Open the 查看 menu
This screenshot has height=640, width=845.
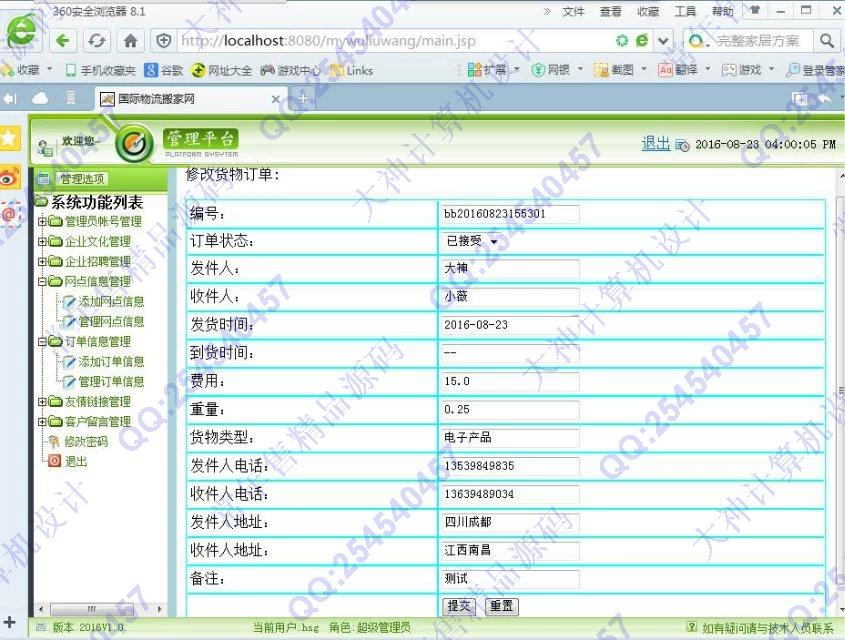[x=611, y=11]
